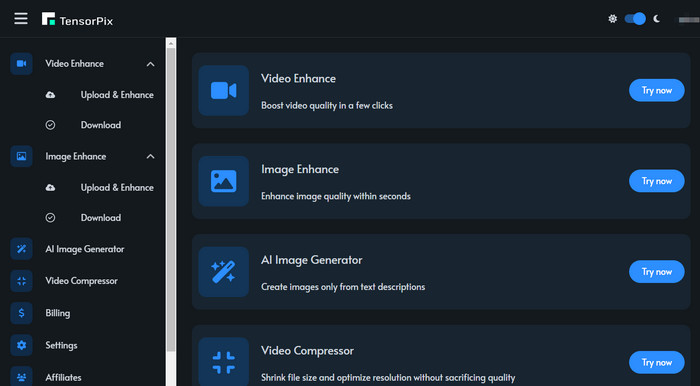This screenshot has height=386, width=700.
Task: Click the Video Compressor card compress icon
Action: pyautogui.click(x=224, y=362)
